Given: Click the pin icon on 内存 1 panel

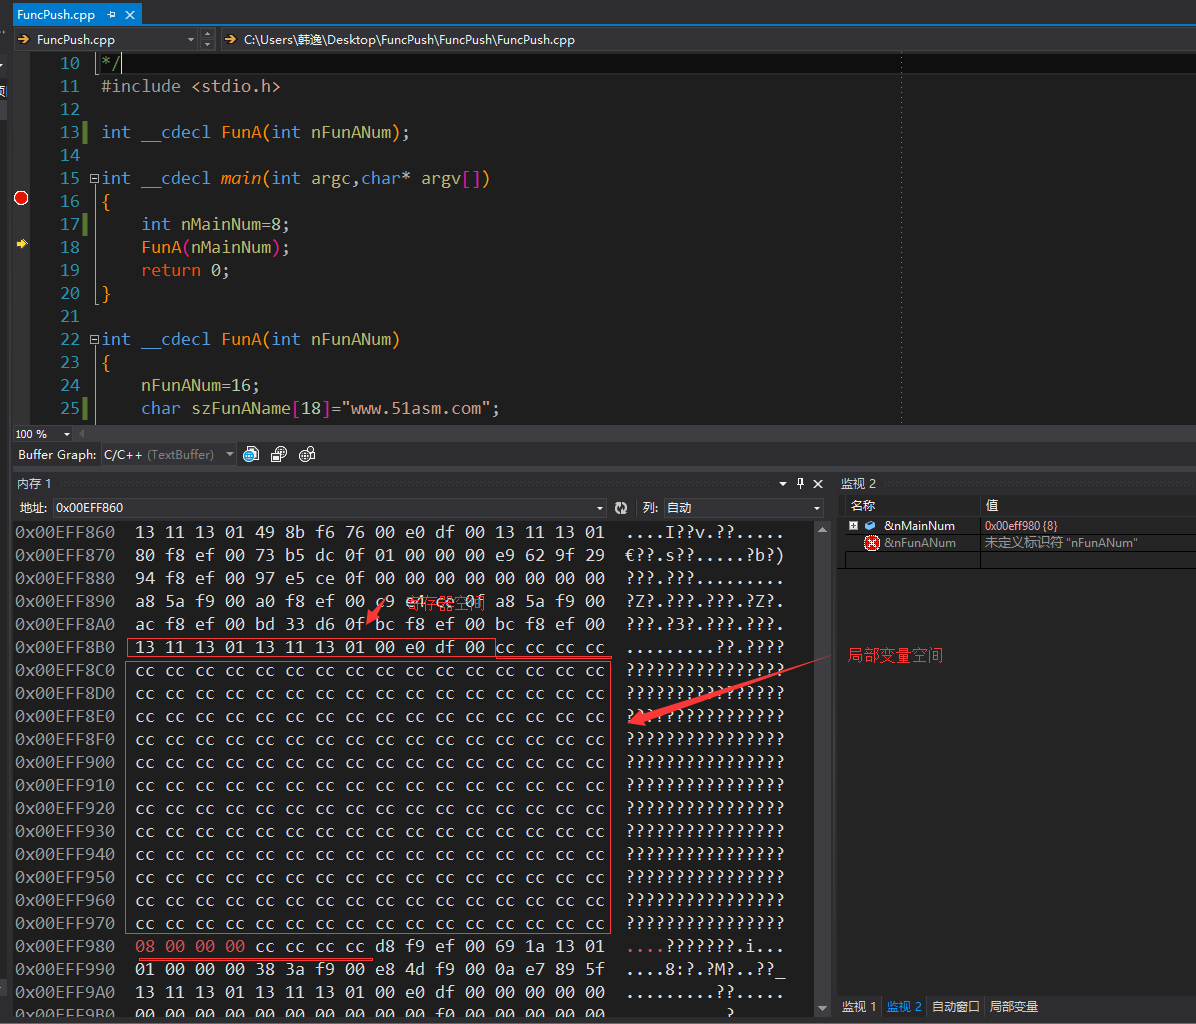Looking at the screenshot, I should (x=800, y=484).
